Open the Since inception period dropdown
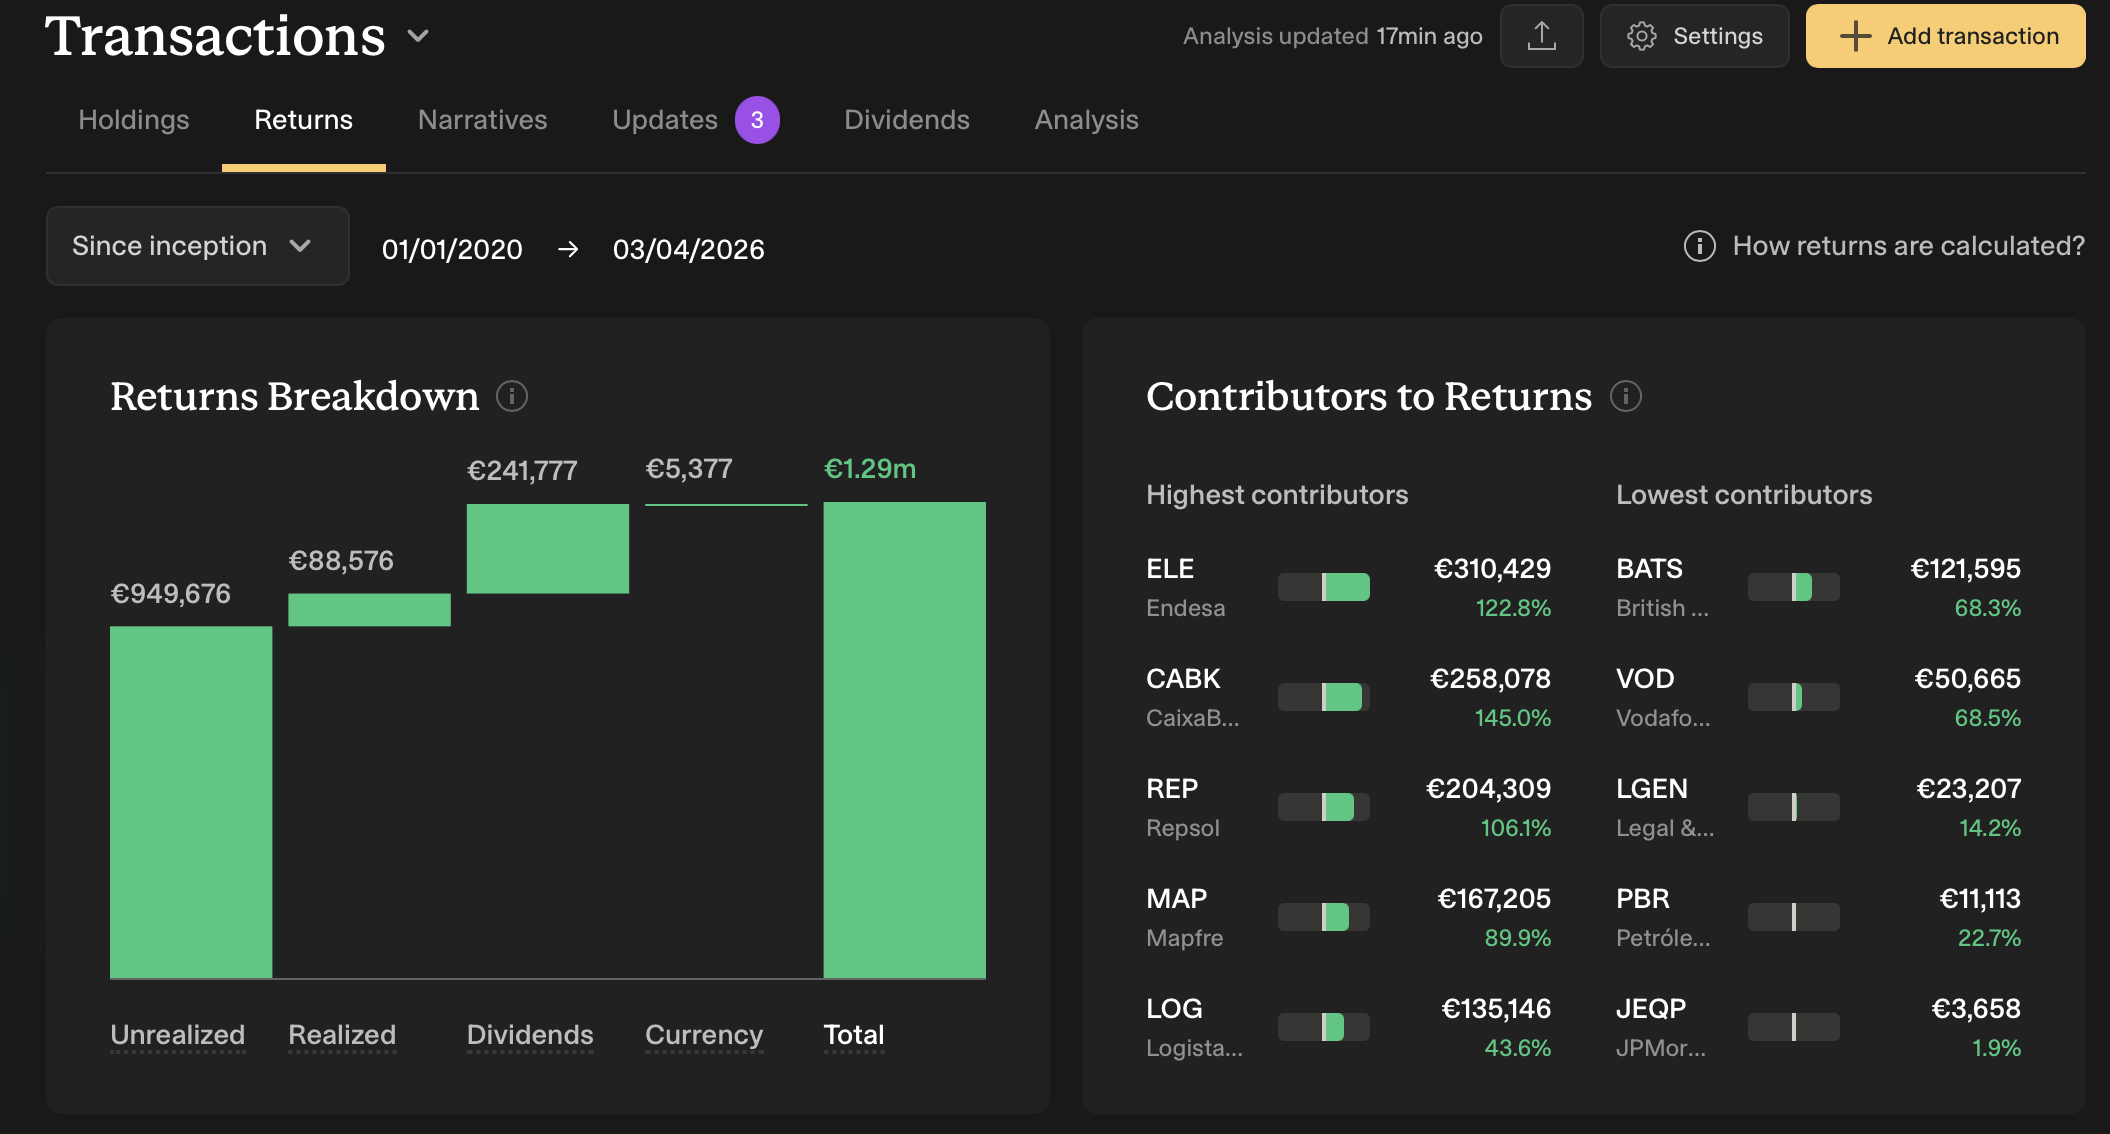Screen dimensions: 2110x1134 (x=197, y=246)
